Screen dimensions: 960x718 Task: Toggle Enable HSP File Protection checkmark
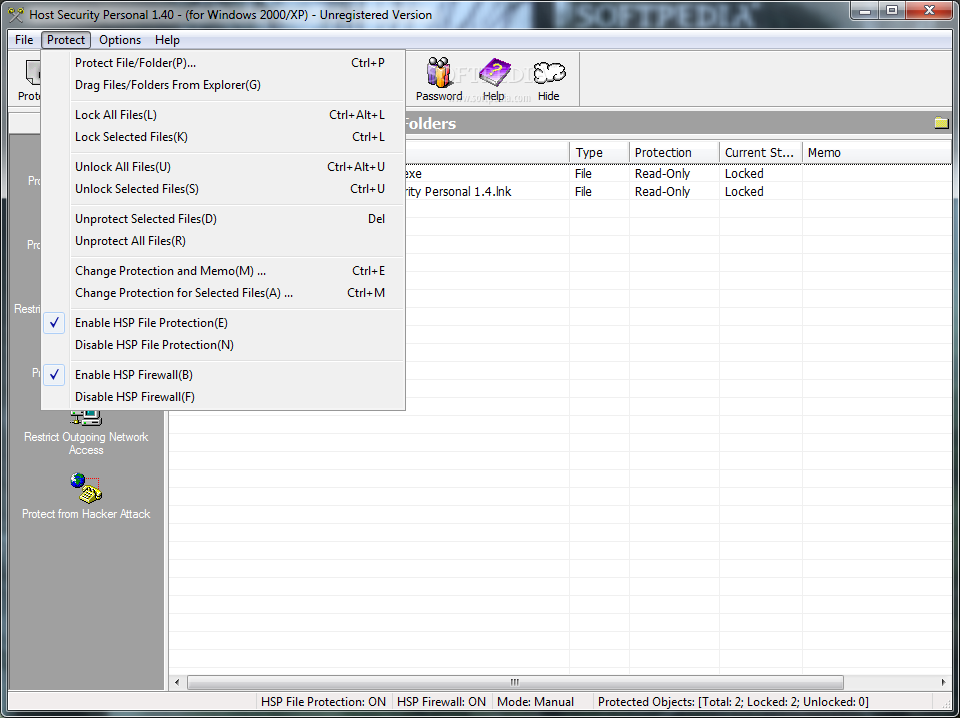click(x=54, y=323)
